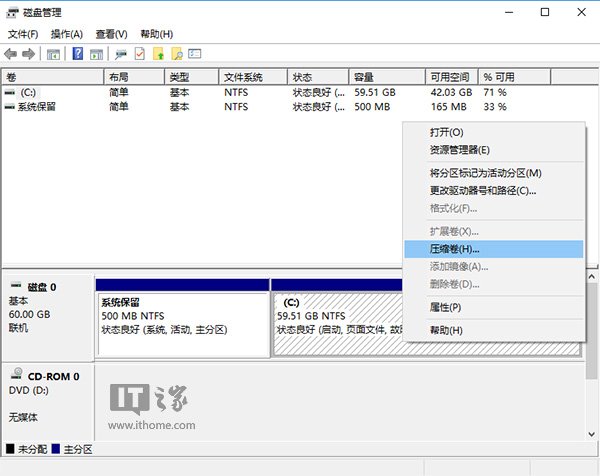Open 属性(P) from context menu
This screenshot has height=476, width=600.
pos(494,307)
